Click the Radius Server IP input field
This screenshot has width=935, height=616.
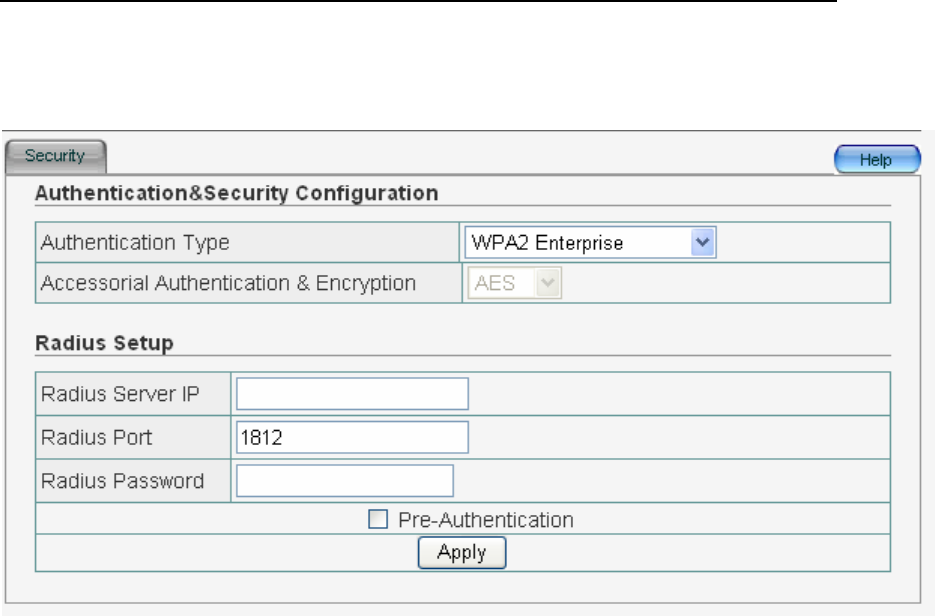click(x=352, y=394)
